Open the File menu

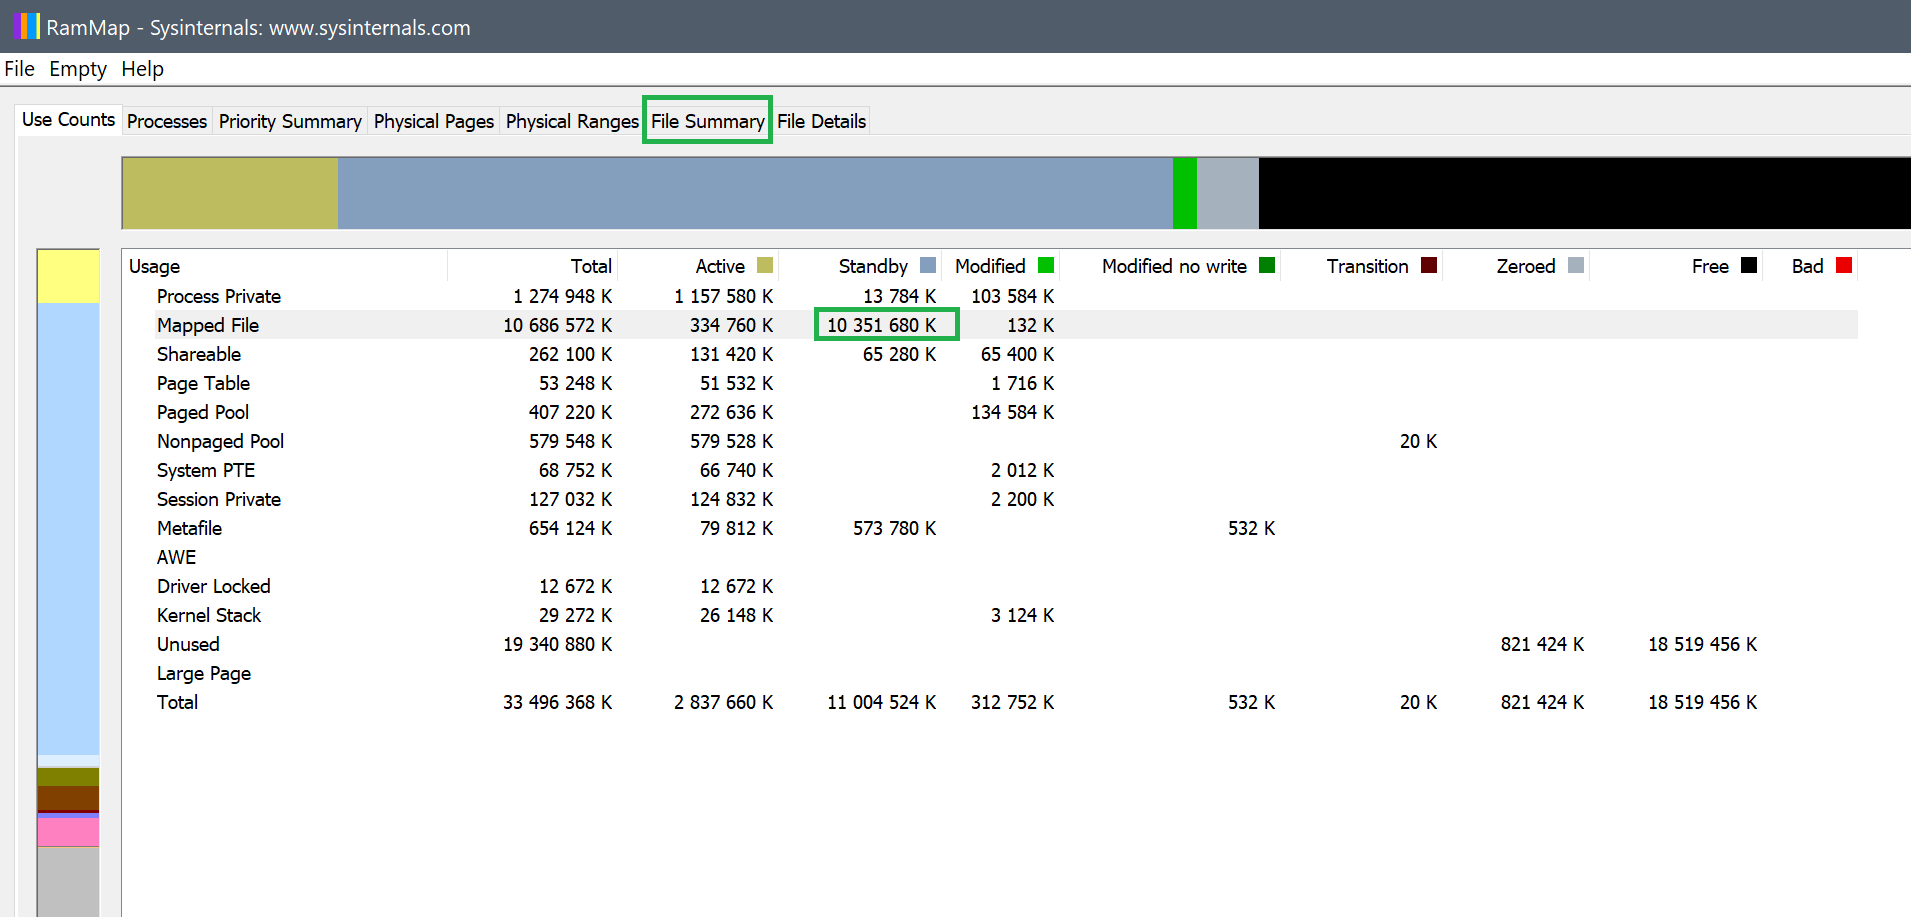pyautogui.click(x=19, y=69)
